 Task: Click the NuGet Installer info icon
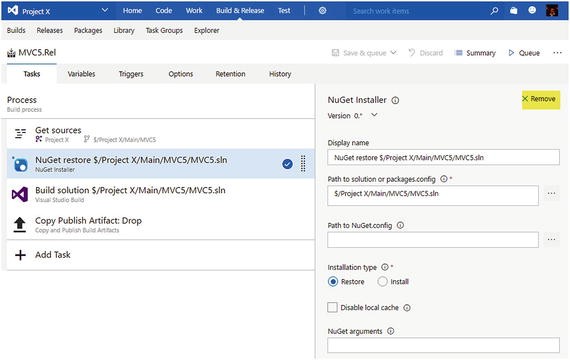point(395,100)
